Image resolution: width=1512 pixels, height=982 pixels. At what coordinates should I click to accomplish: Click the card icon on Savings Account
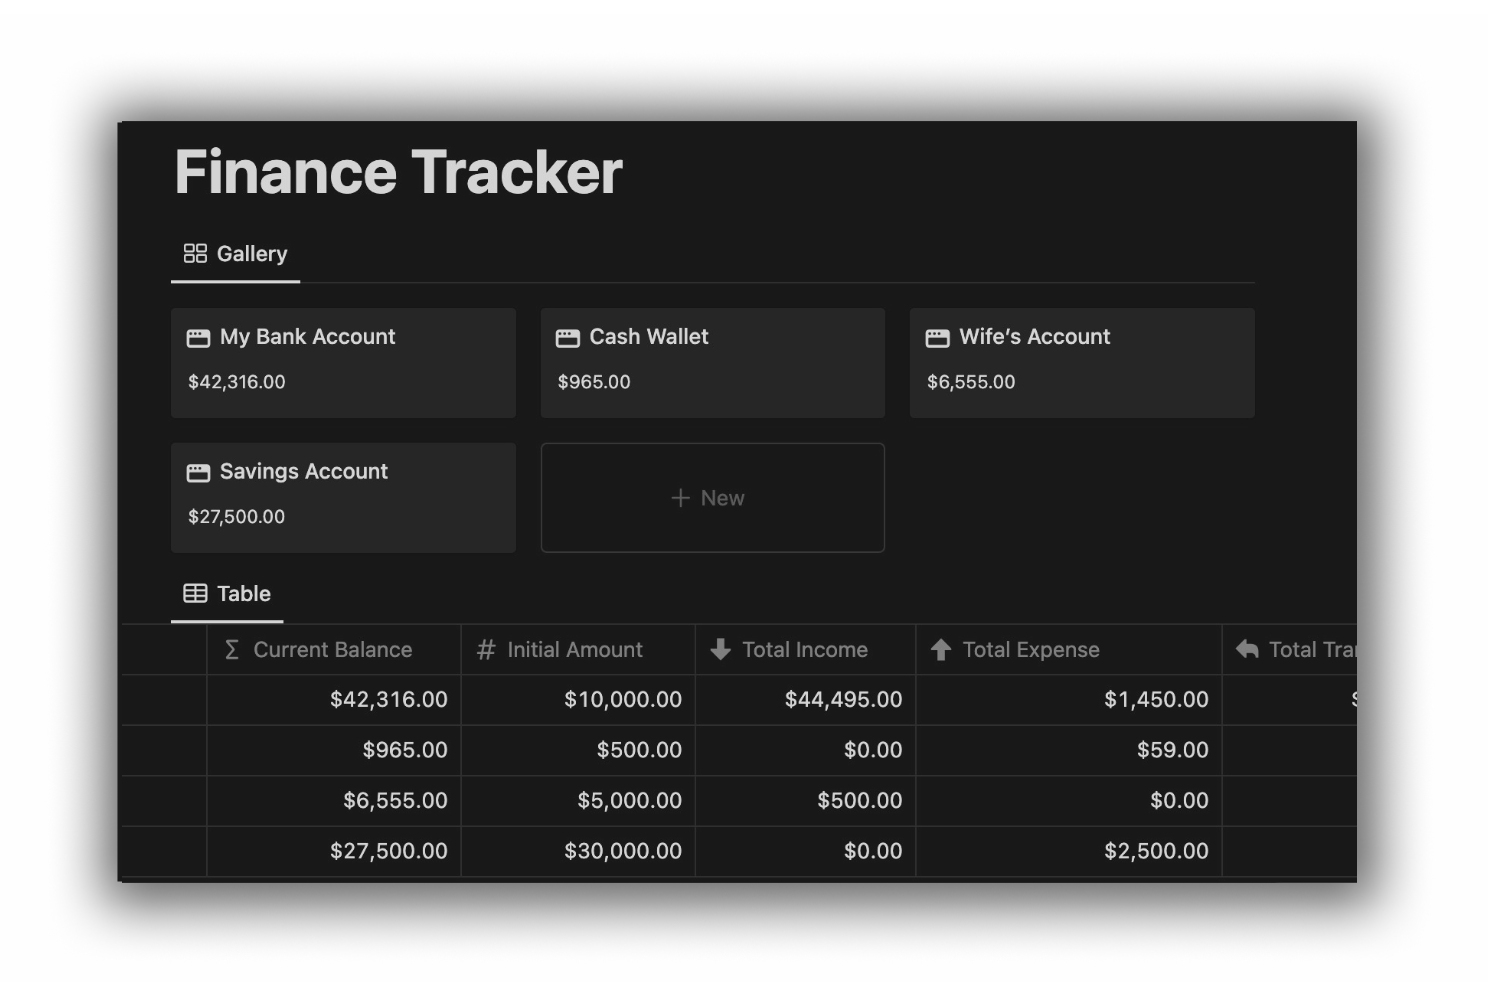coord(198,471)
